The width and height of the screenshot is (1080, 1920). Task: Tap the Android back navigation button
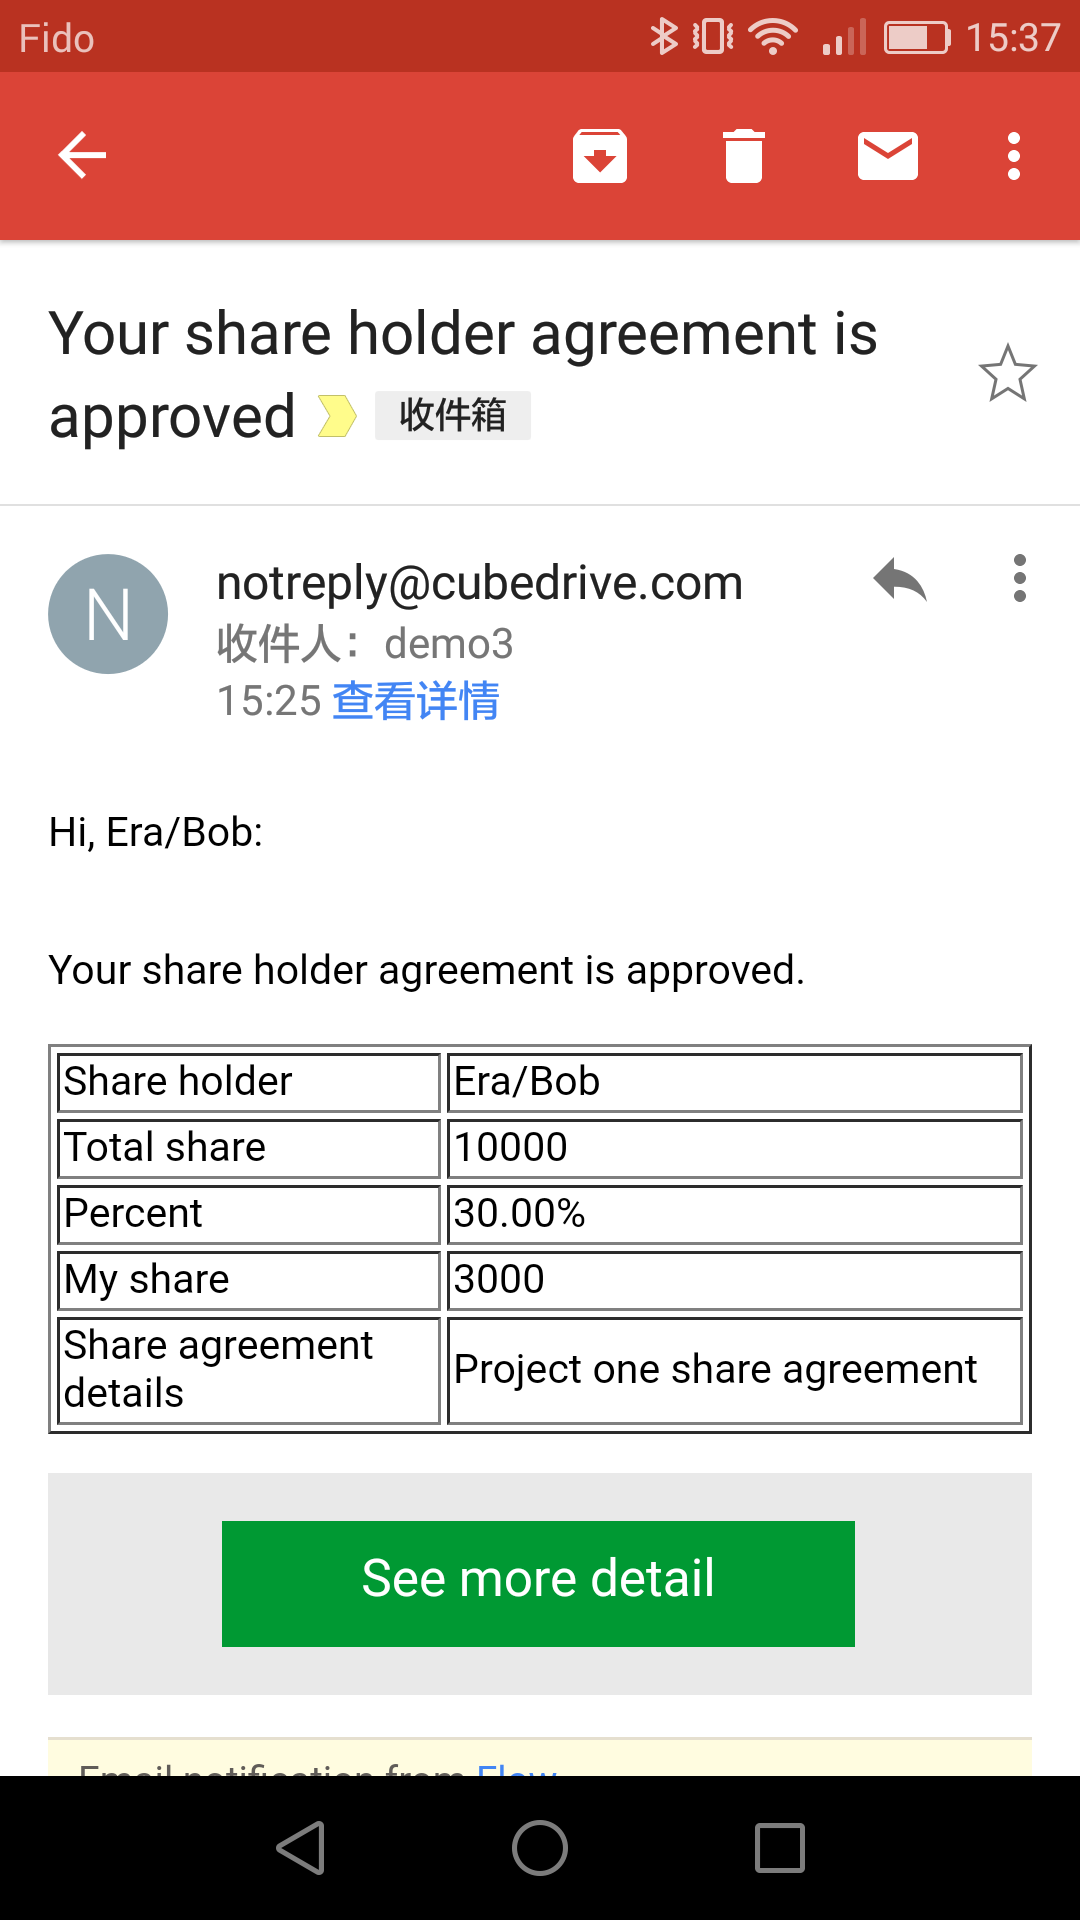click(x=300, y=1848)
